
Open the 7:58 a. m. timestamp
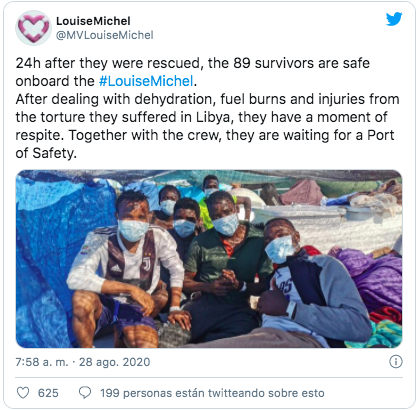coord(42,362)
